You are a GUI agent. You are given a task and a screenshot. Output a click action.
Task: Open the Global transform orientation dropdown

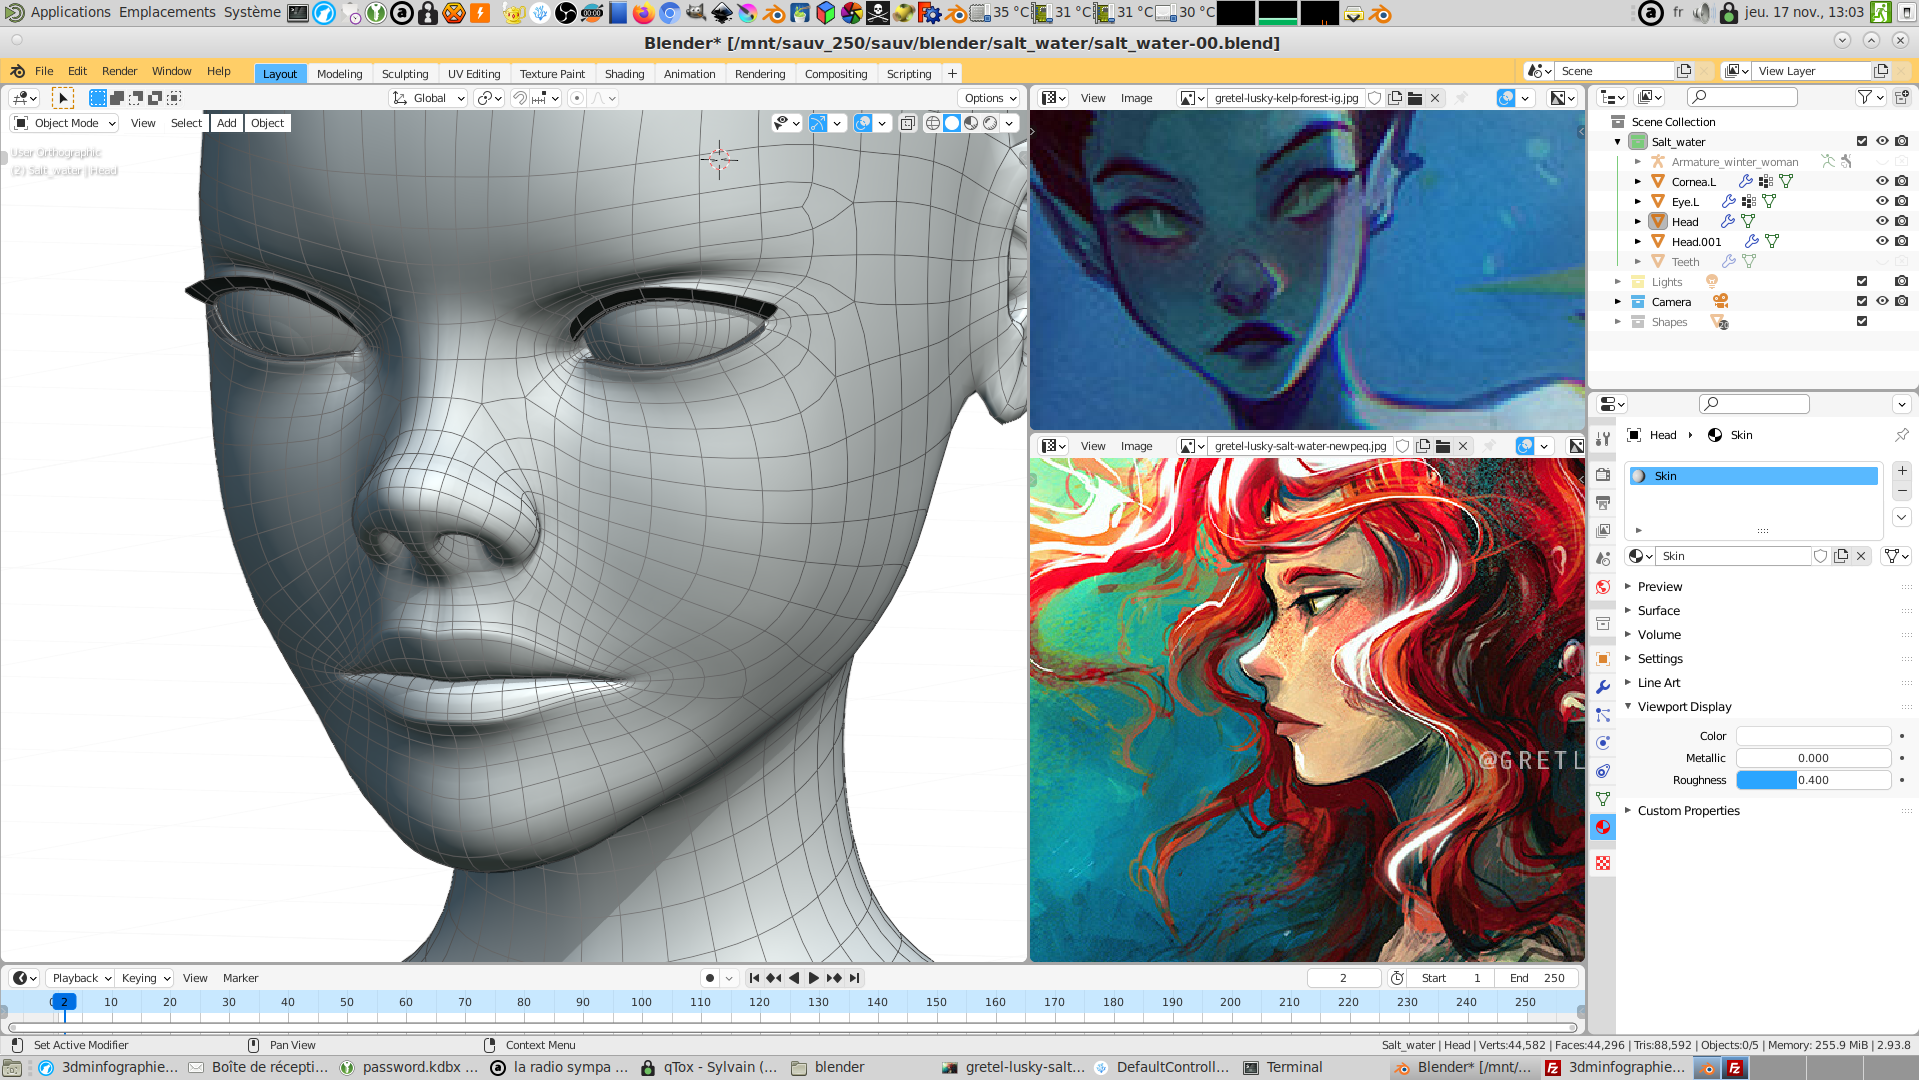(429, 98)
